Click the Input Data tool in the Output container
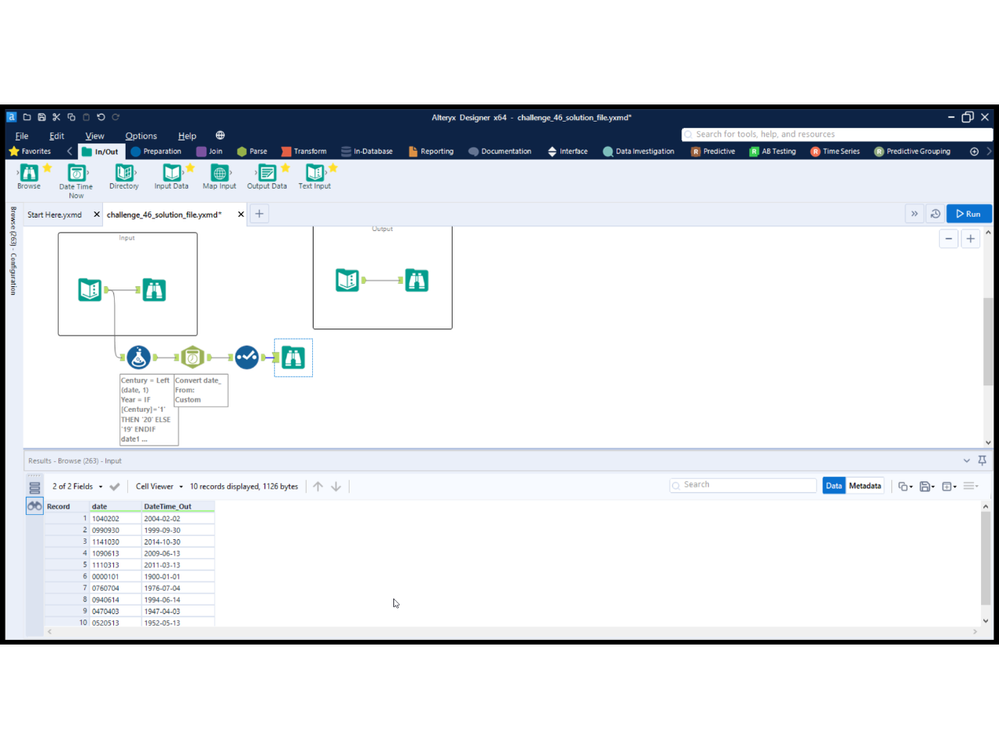Screen dimensions: 999x749 347,280
